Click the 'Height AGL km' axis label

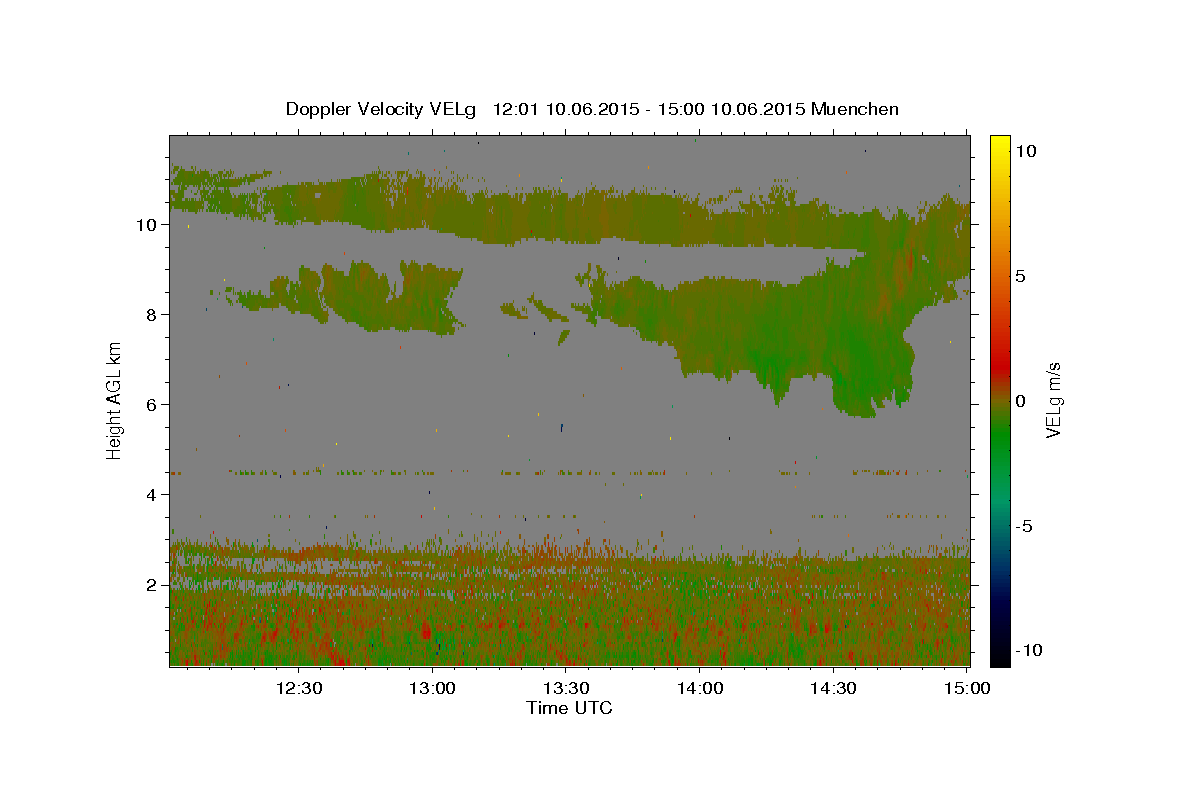click(115, 400)
